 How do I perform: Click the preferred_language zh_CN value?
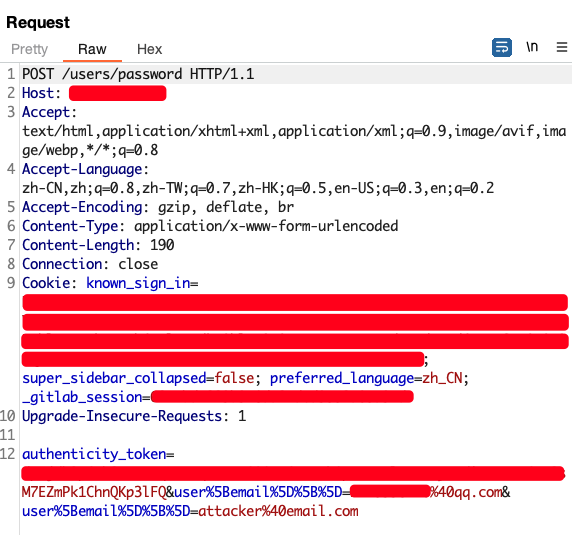pos(442,378)
